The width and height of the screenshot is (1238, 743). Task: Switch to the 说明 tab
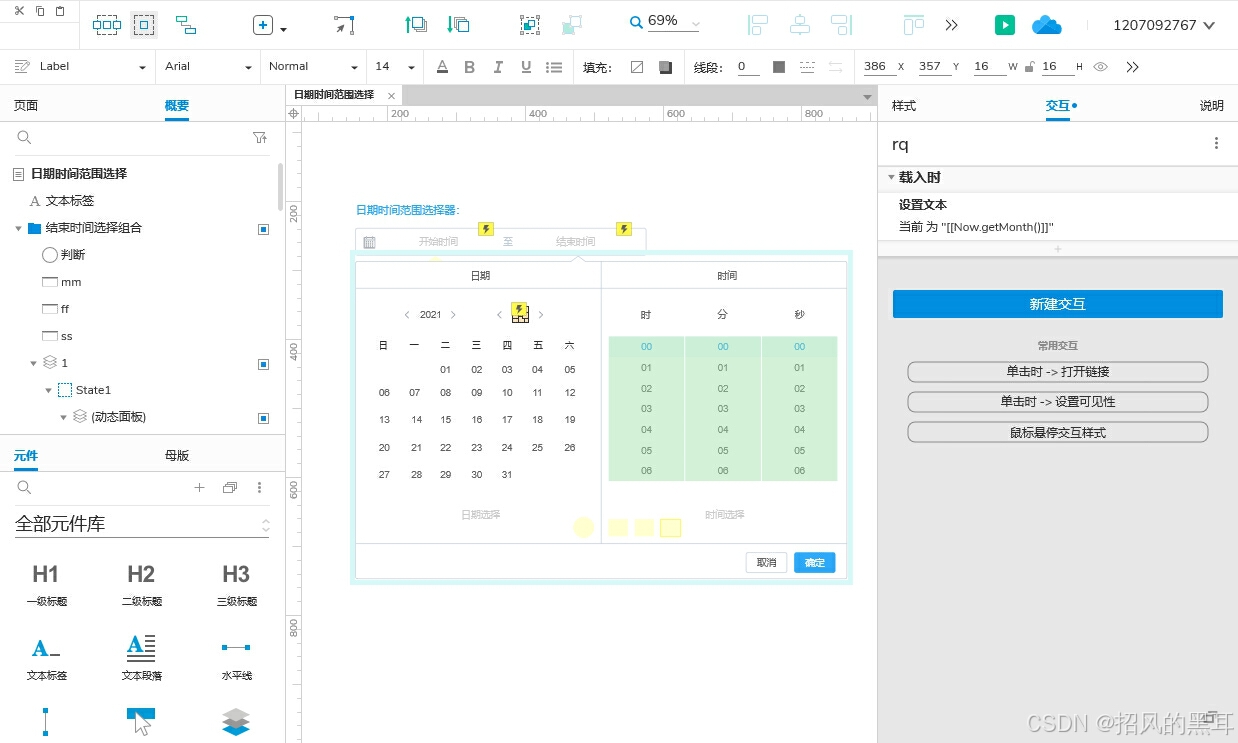(x=1212, y=105)
